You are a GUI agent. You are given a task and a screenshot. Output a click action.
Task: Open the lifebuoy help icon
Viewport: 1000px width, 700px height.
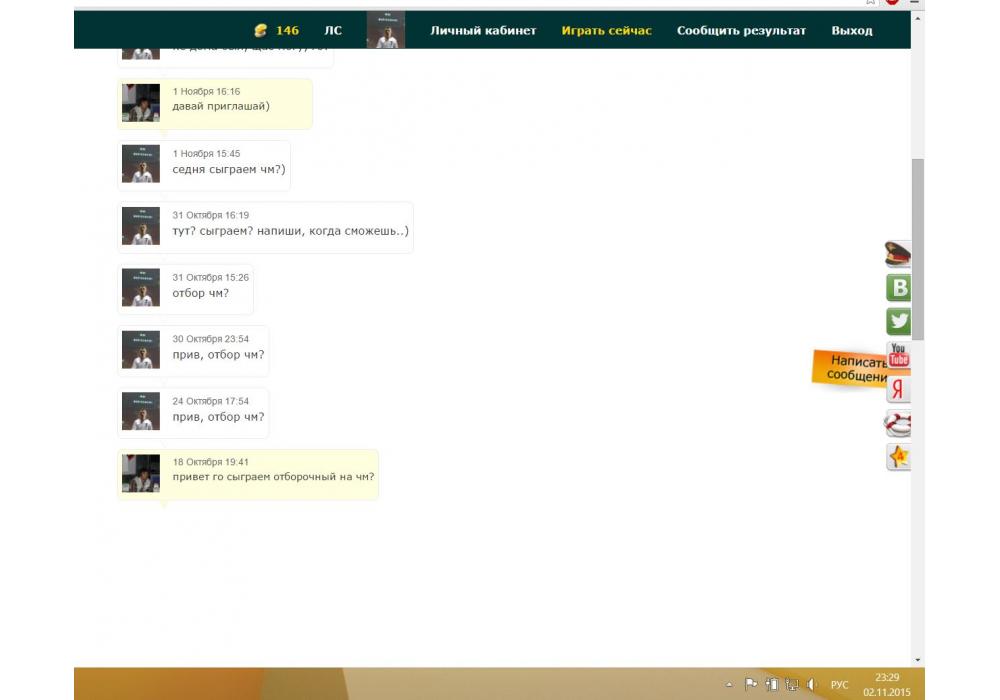(897, 424)
